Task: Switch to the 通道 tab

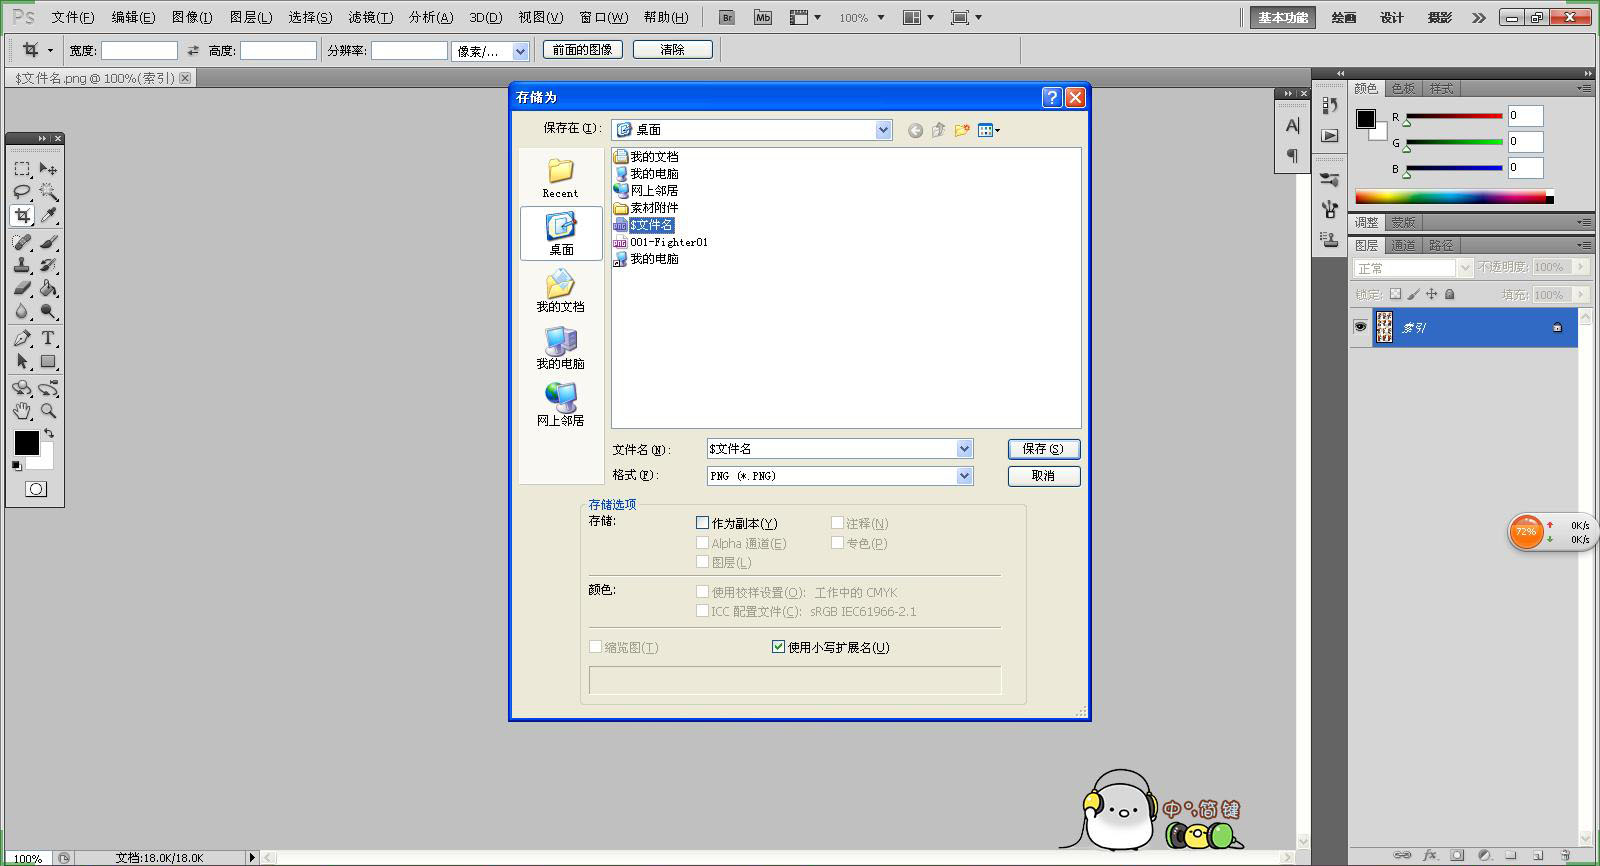Action: click(1403, 245)
